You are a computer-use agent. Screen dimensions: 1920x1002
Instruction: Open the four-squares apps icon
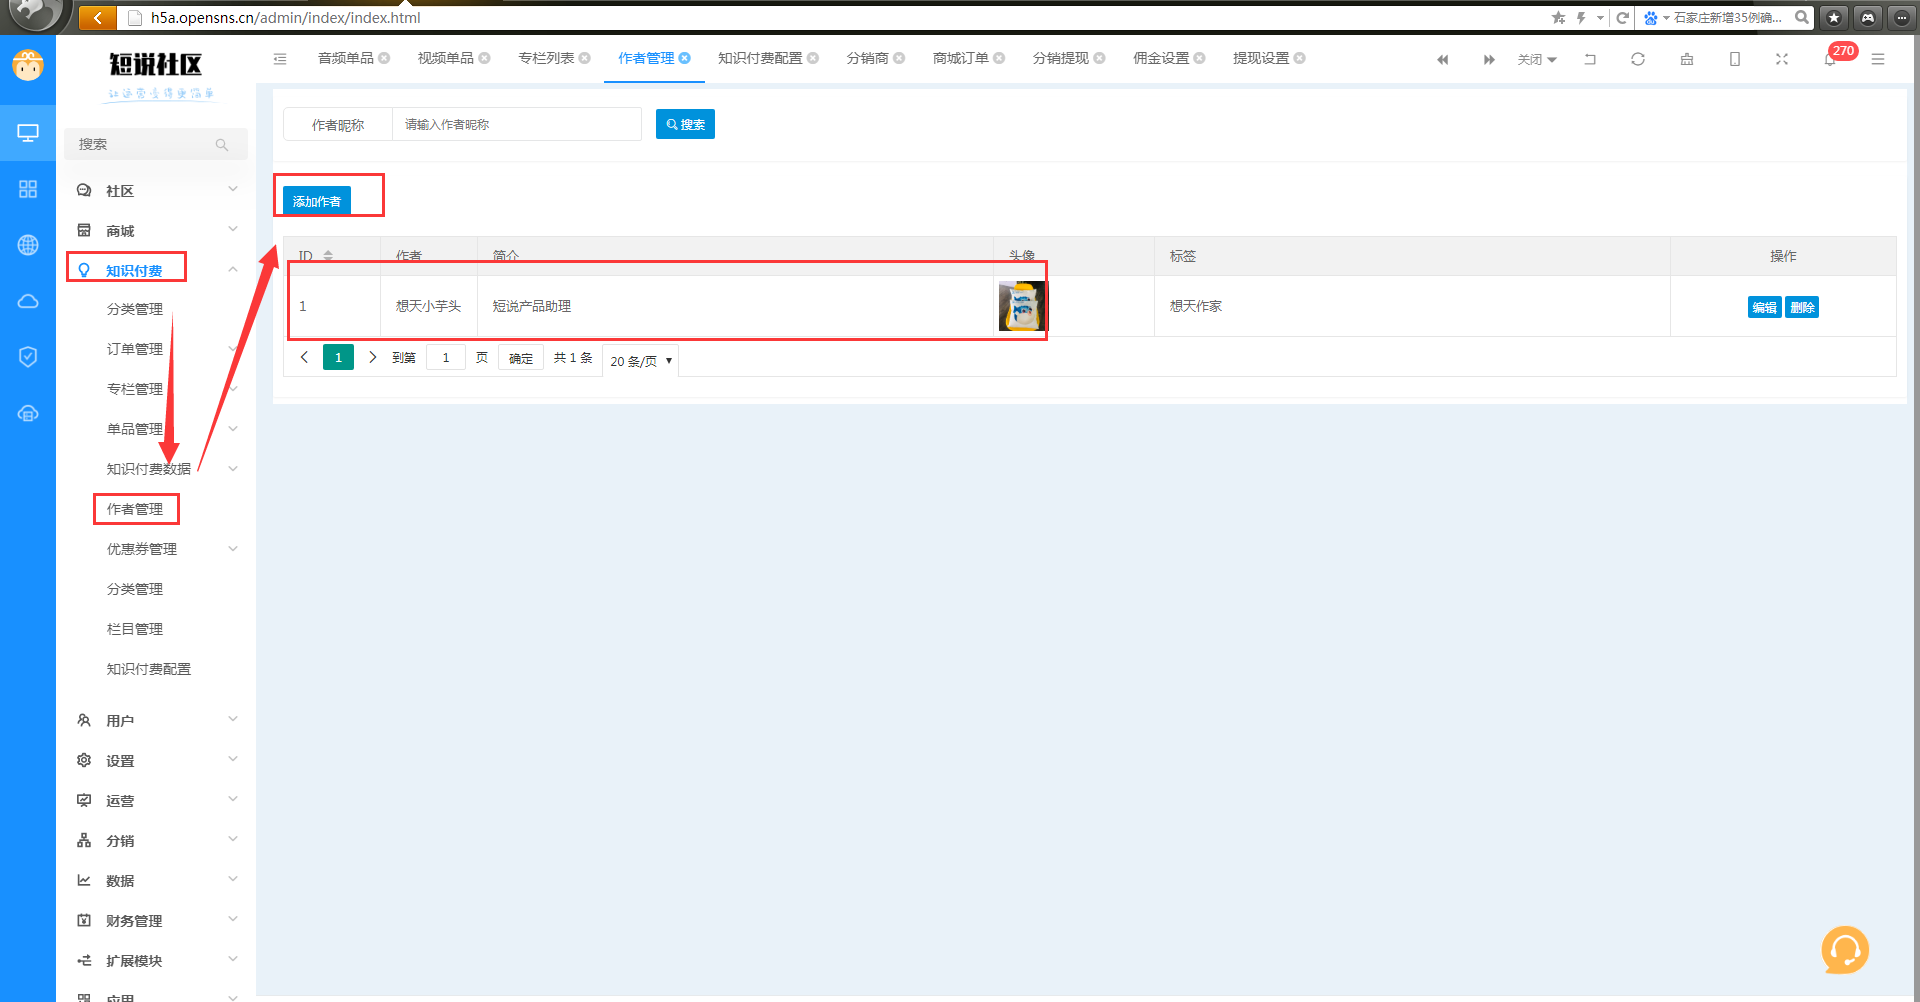coord(28,189)
